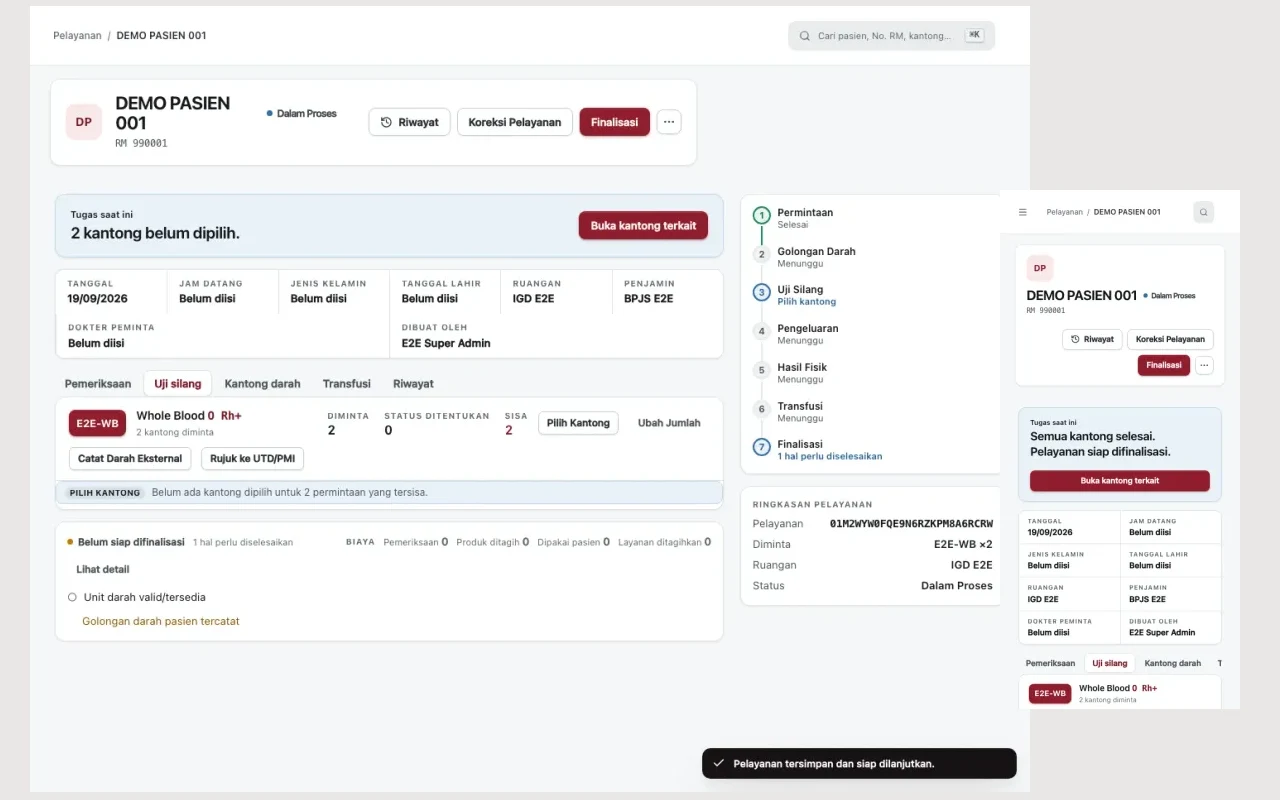Click step 2 Golongan Darah circle
Viewport: 1280px width, 800px height.
[x=761, y=254]
